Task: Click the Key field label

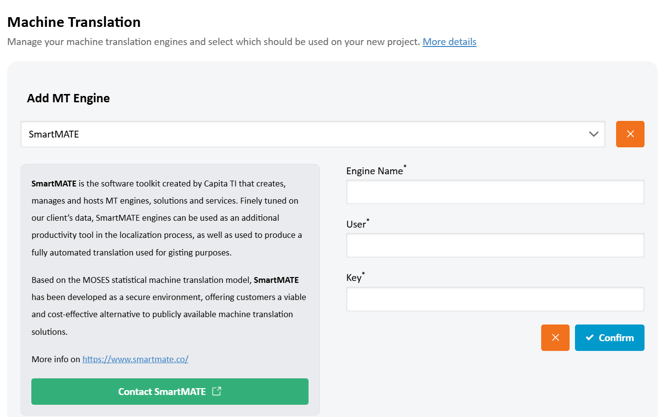Action: click(354, 278)
